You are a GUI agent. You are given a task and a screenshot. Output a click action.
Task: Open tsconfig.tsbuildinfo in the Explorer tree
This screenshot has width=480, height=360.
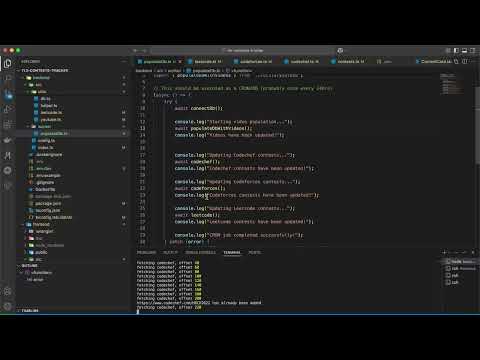point(53,217)
